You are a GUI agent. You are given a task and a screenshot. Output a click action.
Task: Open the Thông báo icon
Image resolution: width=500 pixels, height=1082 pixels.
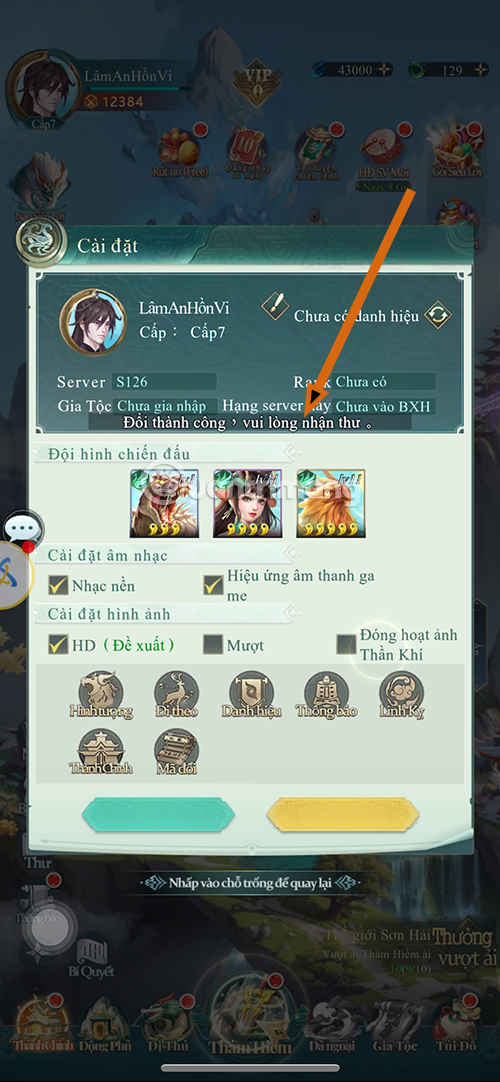click(326, 694)
